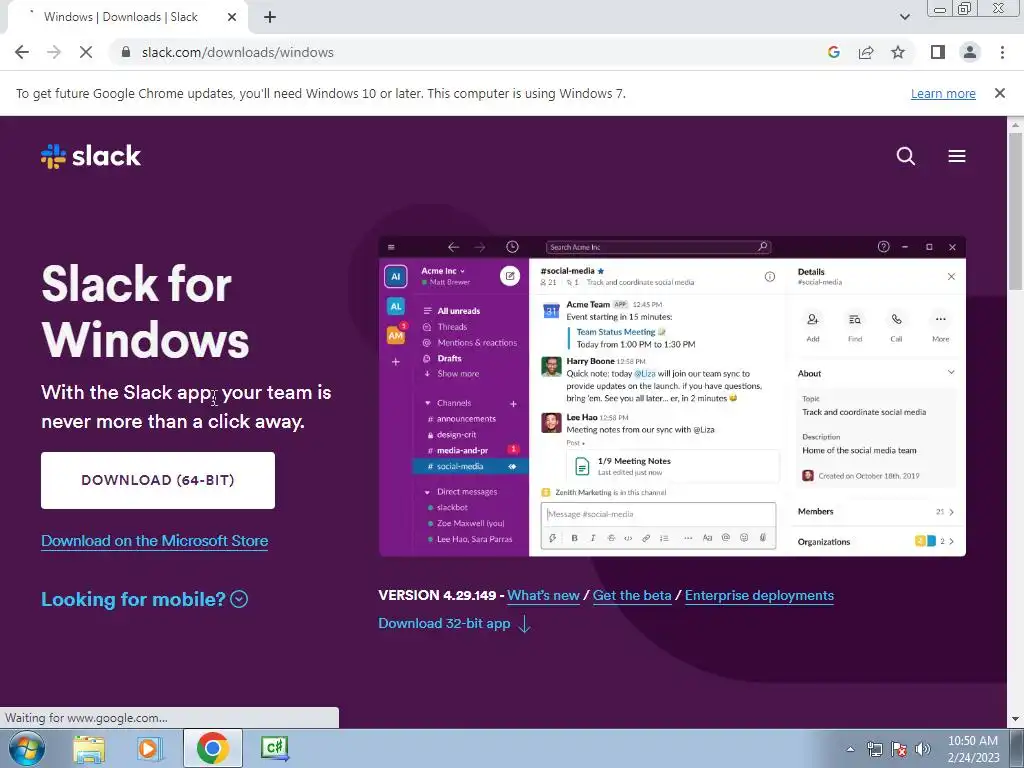Dismiss the Chrome update notification bar
Viewport: 1024px width, 768px height.
pyautogui.click(x=999, y=93)
